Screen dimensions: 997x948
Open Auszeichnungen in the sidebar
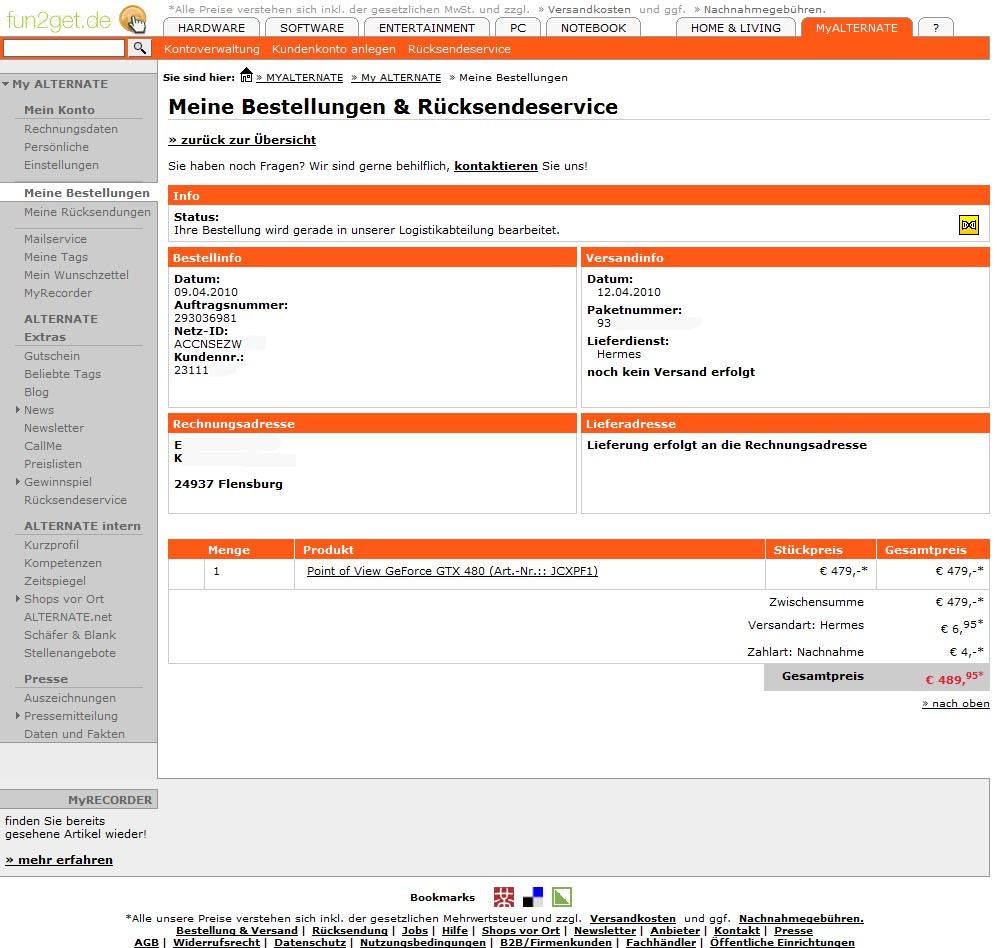[x=70, y=697]
